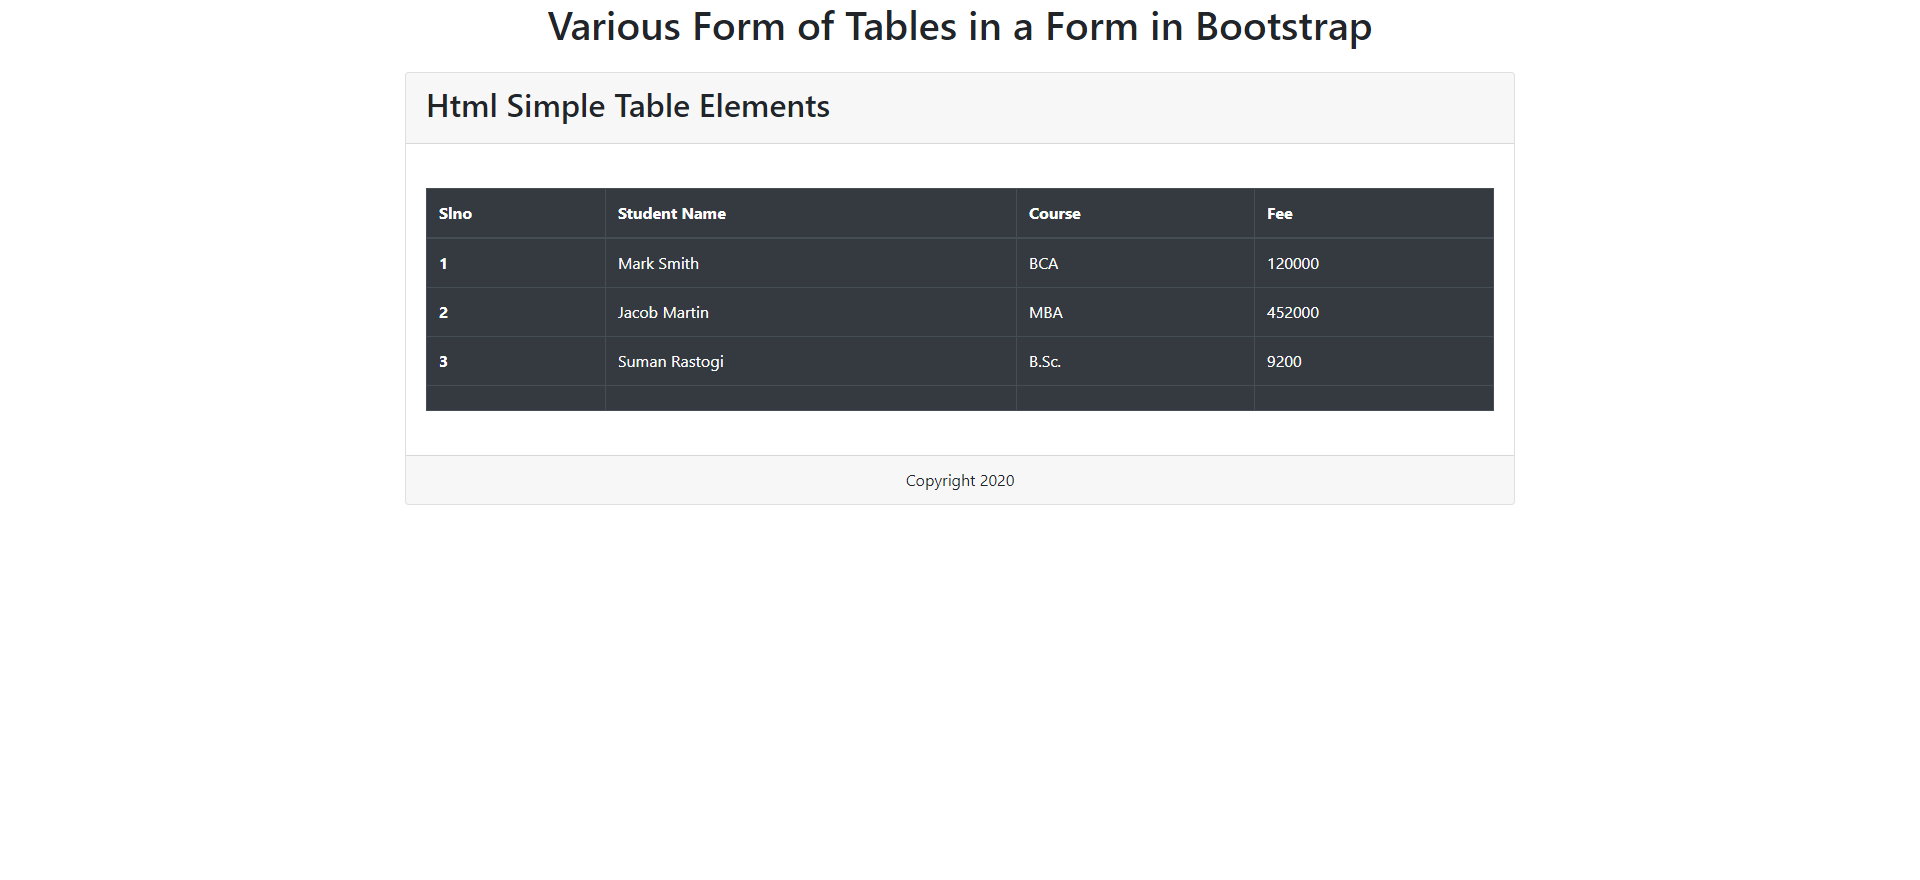This screenshot has width=1920, height=880.
Task: Click row number 1 in the table
Action: [x=444, y=263]
